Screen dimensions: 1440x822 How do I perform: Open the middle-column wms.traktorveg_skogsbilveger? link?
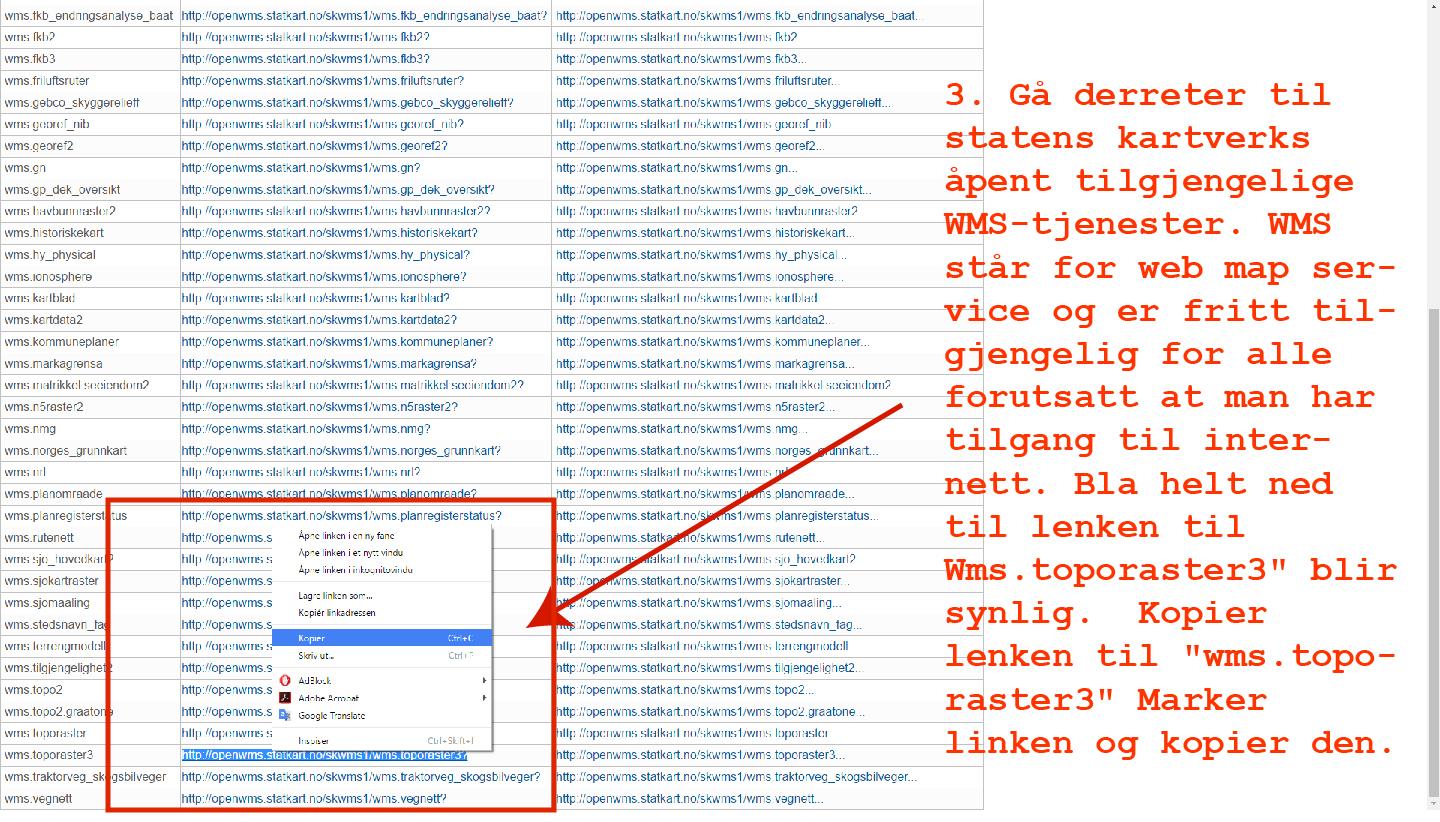click(x=360, y=777)
